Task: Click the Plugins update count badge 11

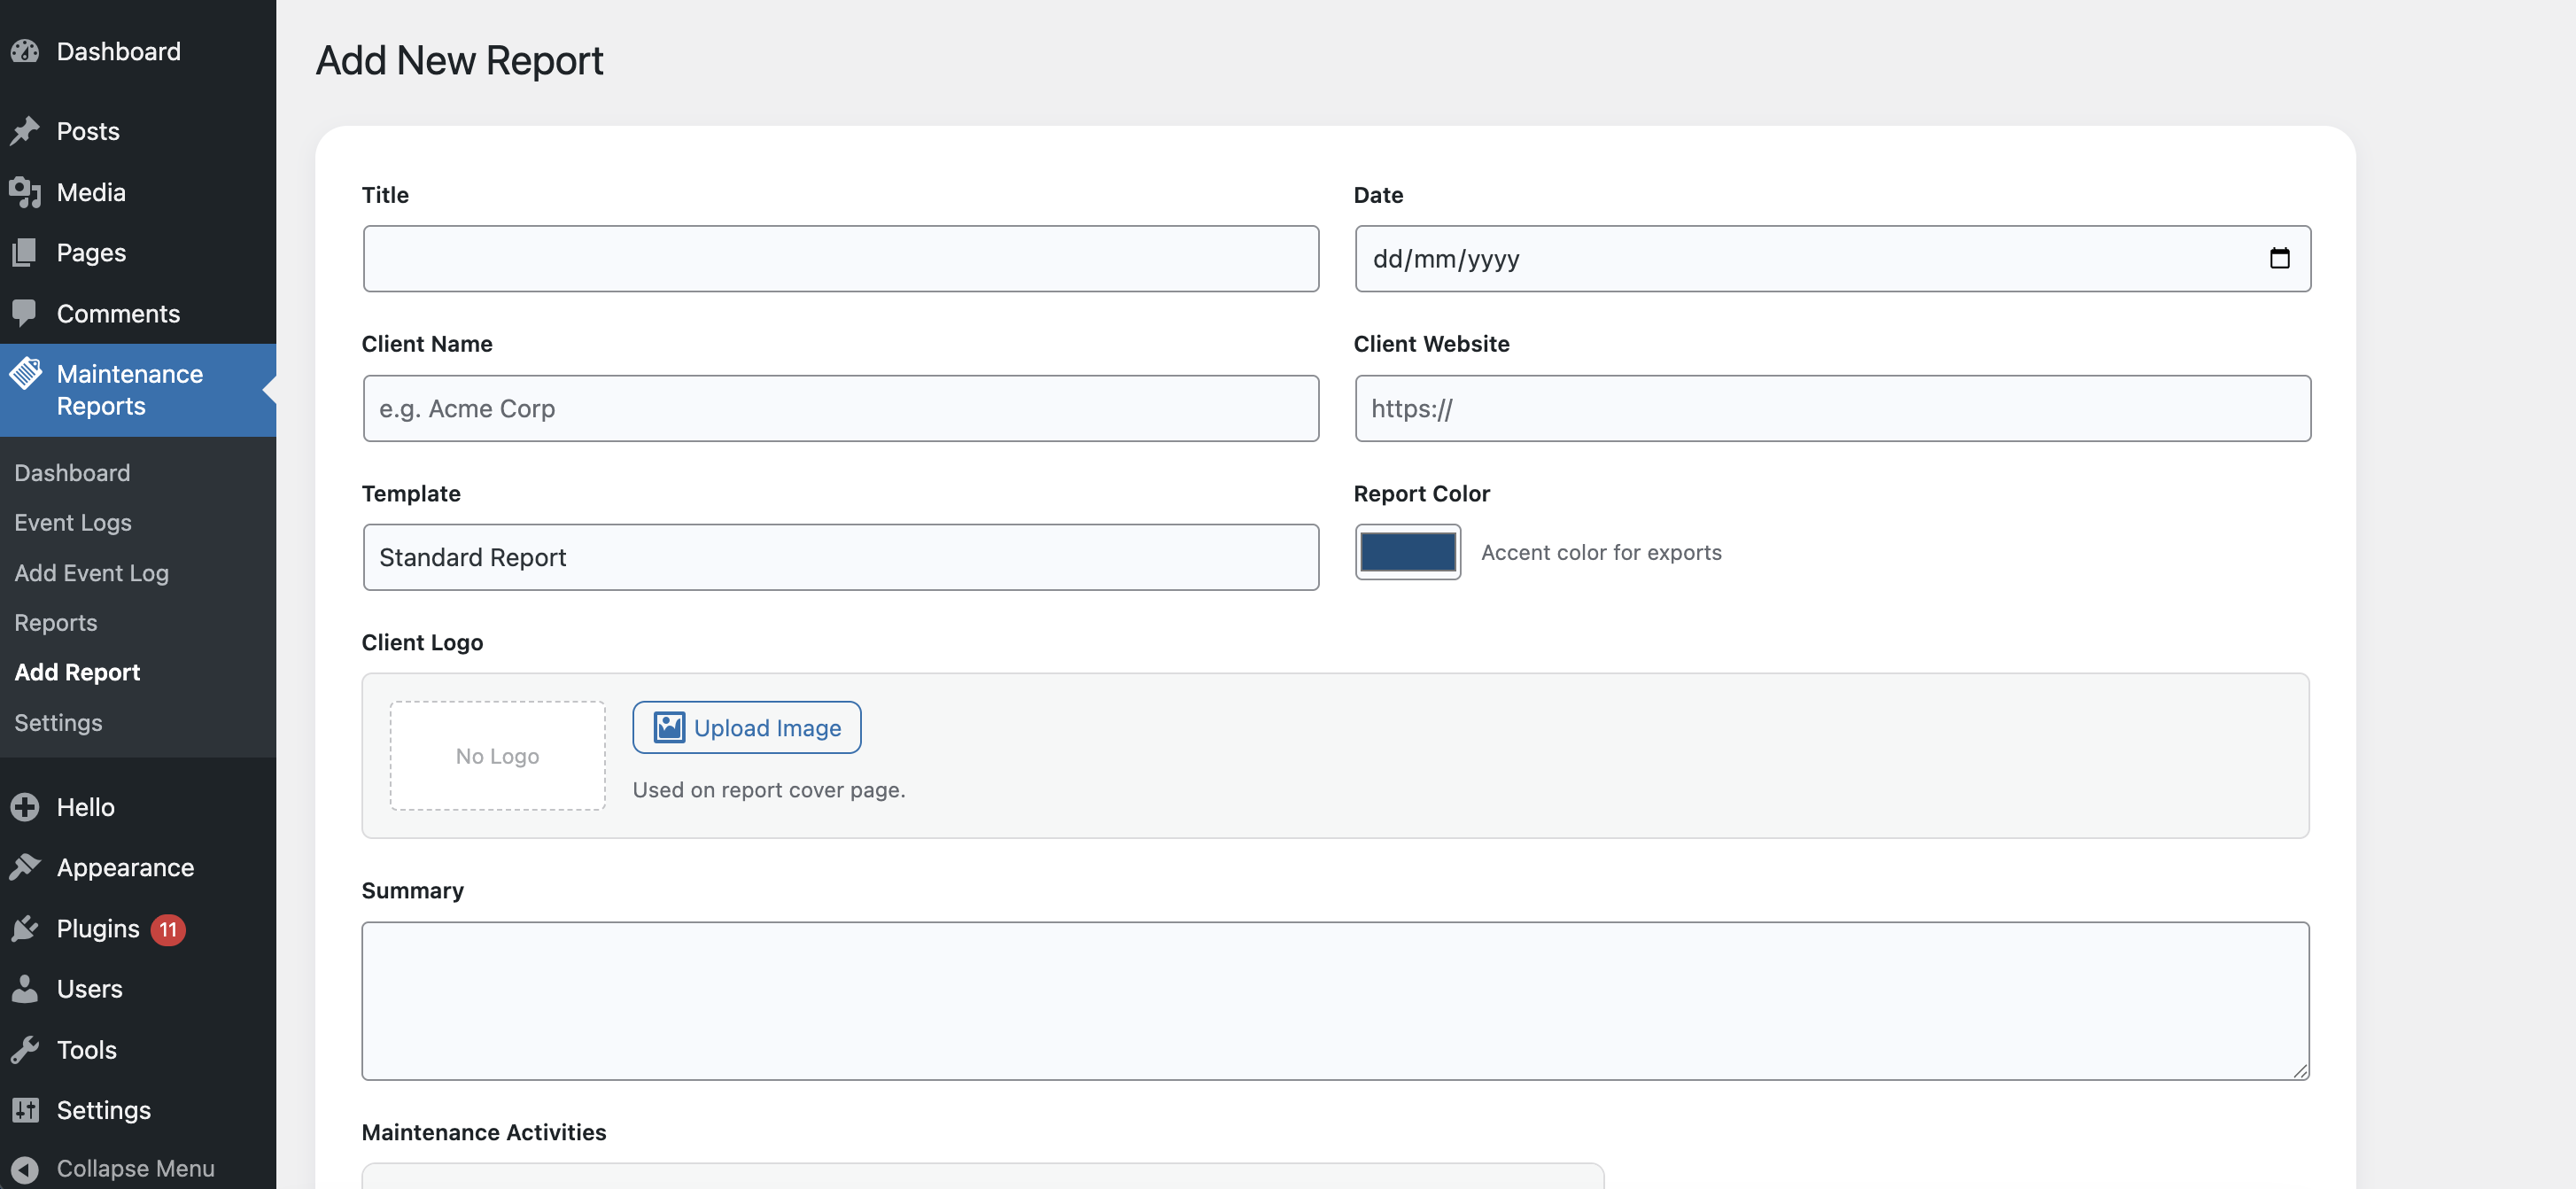Action: click(168, 929)
